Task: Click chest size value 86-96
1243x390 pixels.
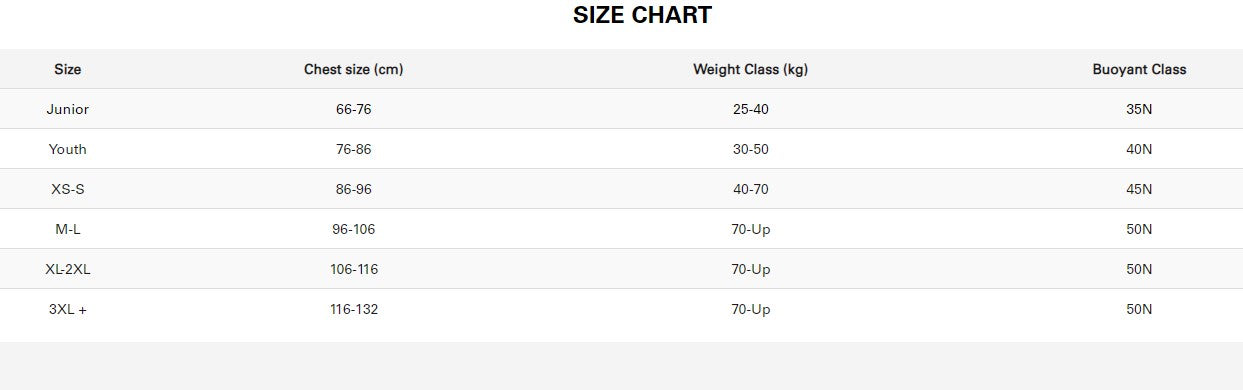Action: tap(354, 189)
